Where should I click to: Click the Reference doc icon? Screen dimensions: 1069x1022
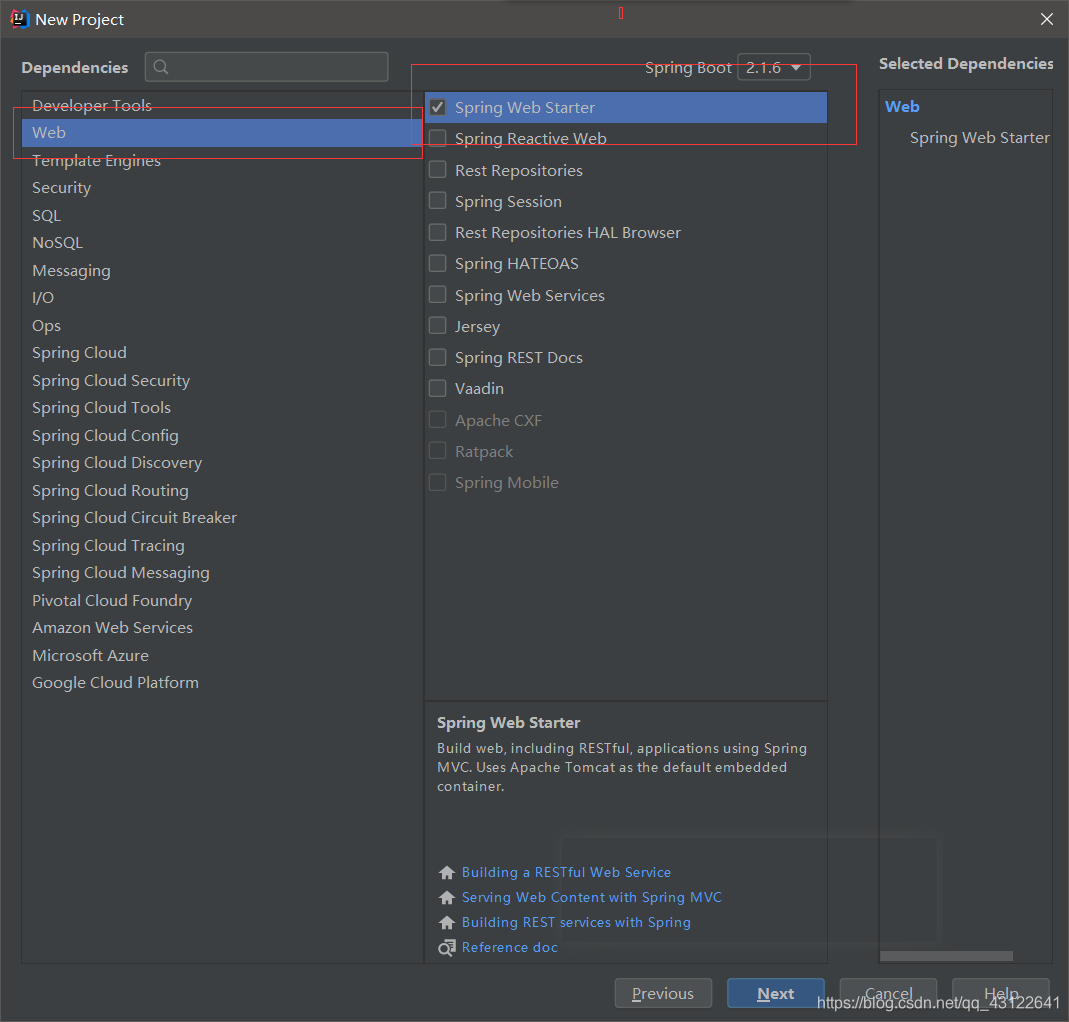tap(447, 948)
